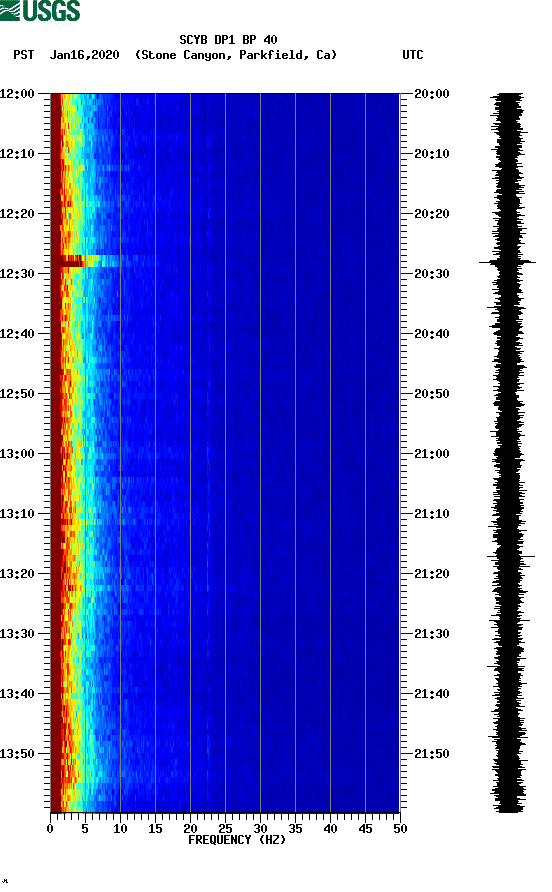Click the 0 Hz frequency axis label
Viewport: 552px width, 892px height.
point(50,828)
